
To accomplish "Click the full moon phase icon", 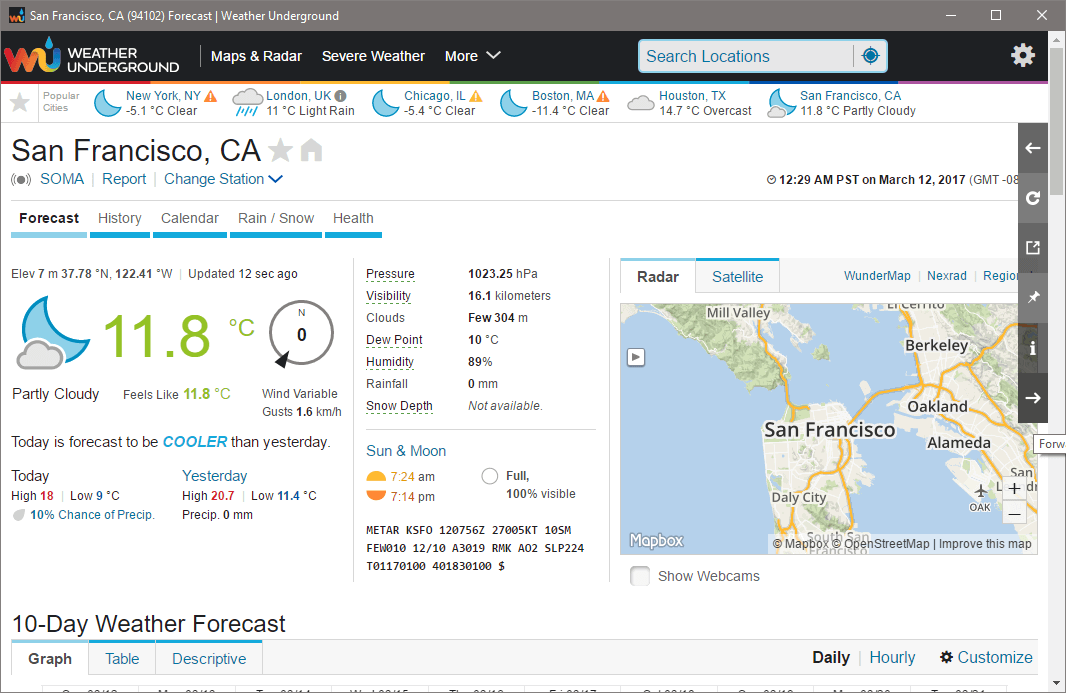I will pos(489,476).
